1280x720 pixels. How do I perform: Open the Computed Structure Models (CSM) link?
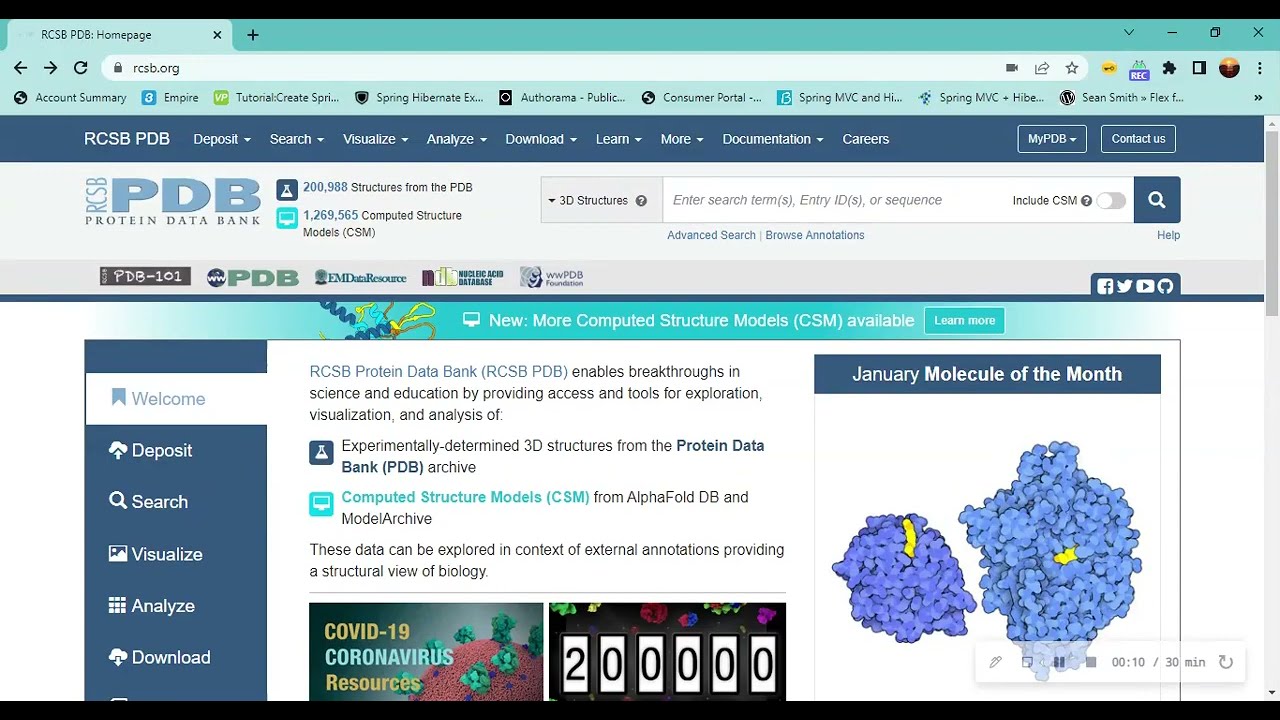coord(465,497)
